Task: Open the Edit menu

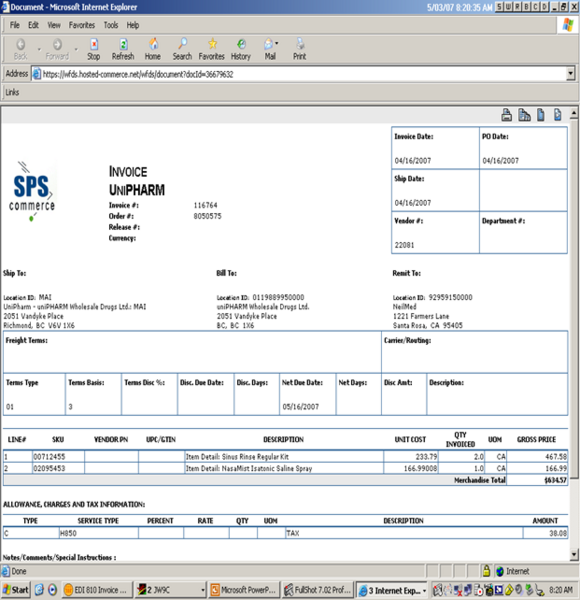Action: coord(33,25)
